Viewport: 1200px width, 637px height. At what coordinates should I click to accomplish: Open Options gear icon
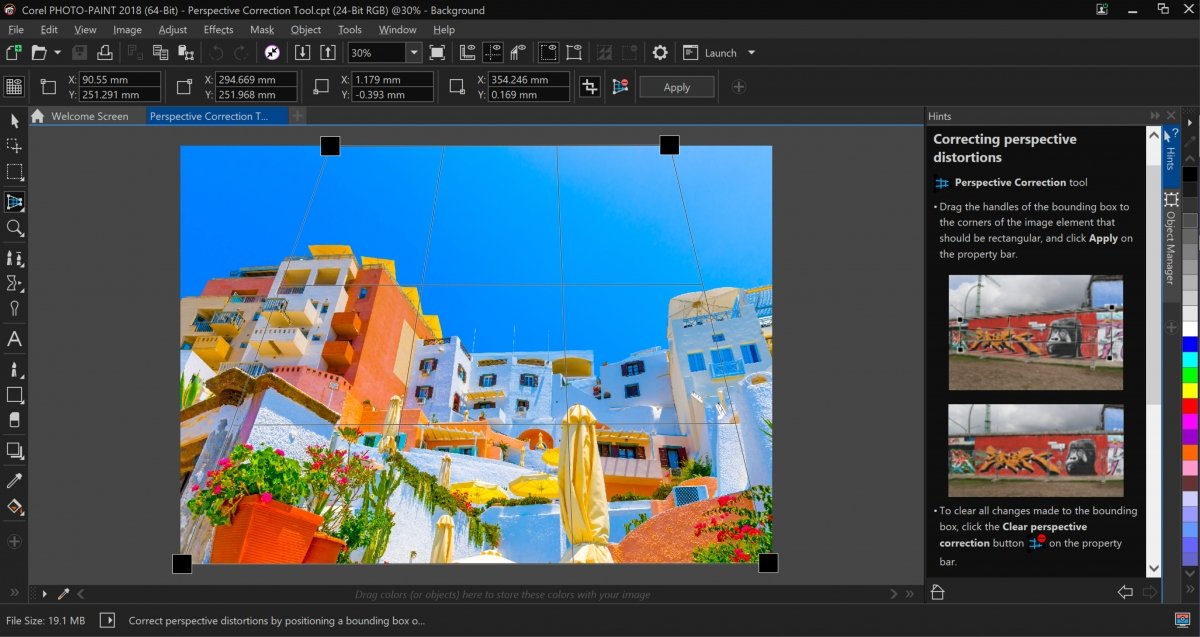click(660, 53)
